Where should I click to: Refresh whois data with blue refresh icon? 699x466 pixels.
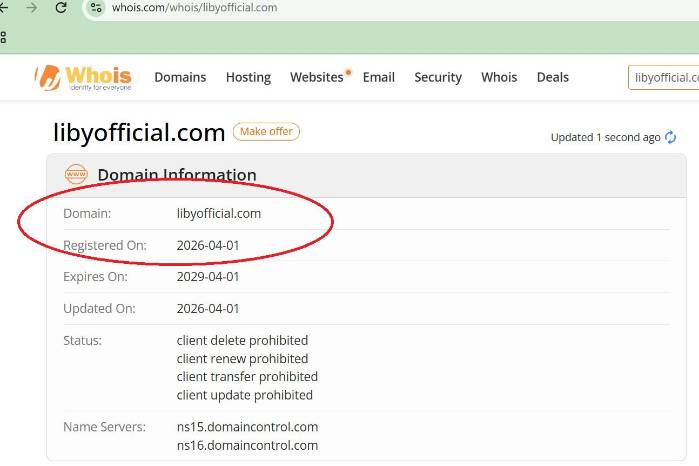click(670, 137)
